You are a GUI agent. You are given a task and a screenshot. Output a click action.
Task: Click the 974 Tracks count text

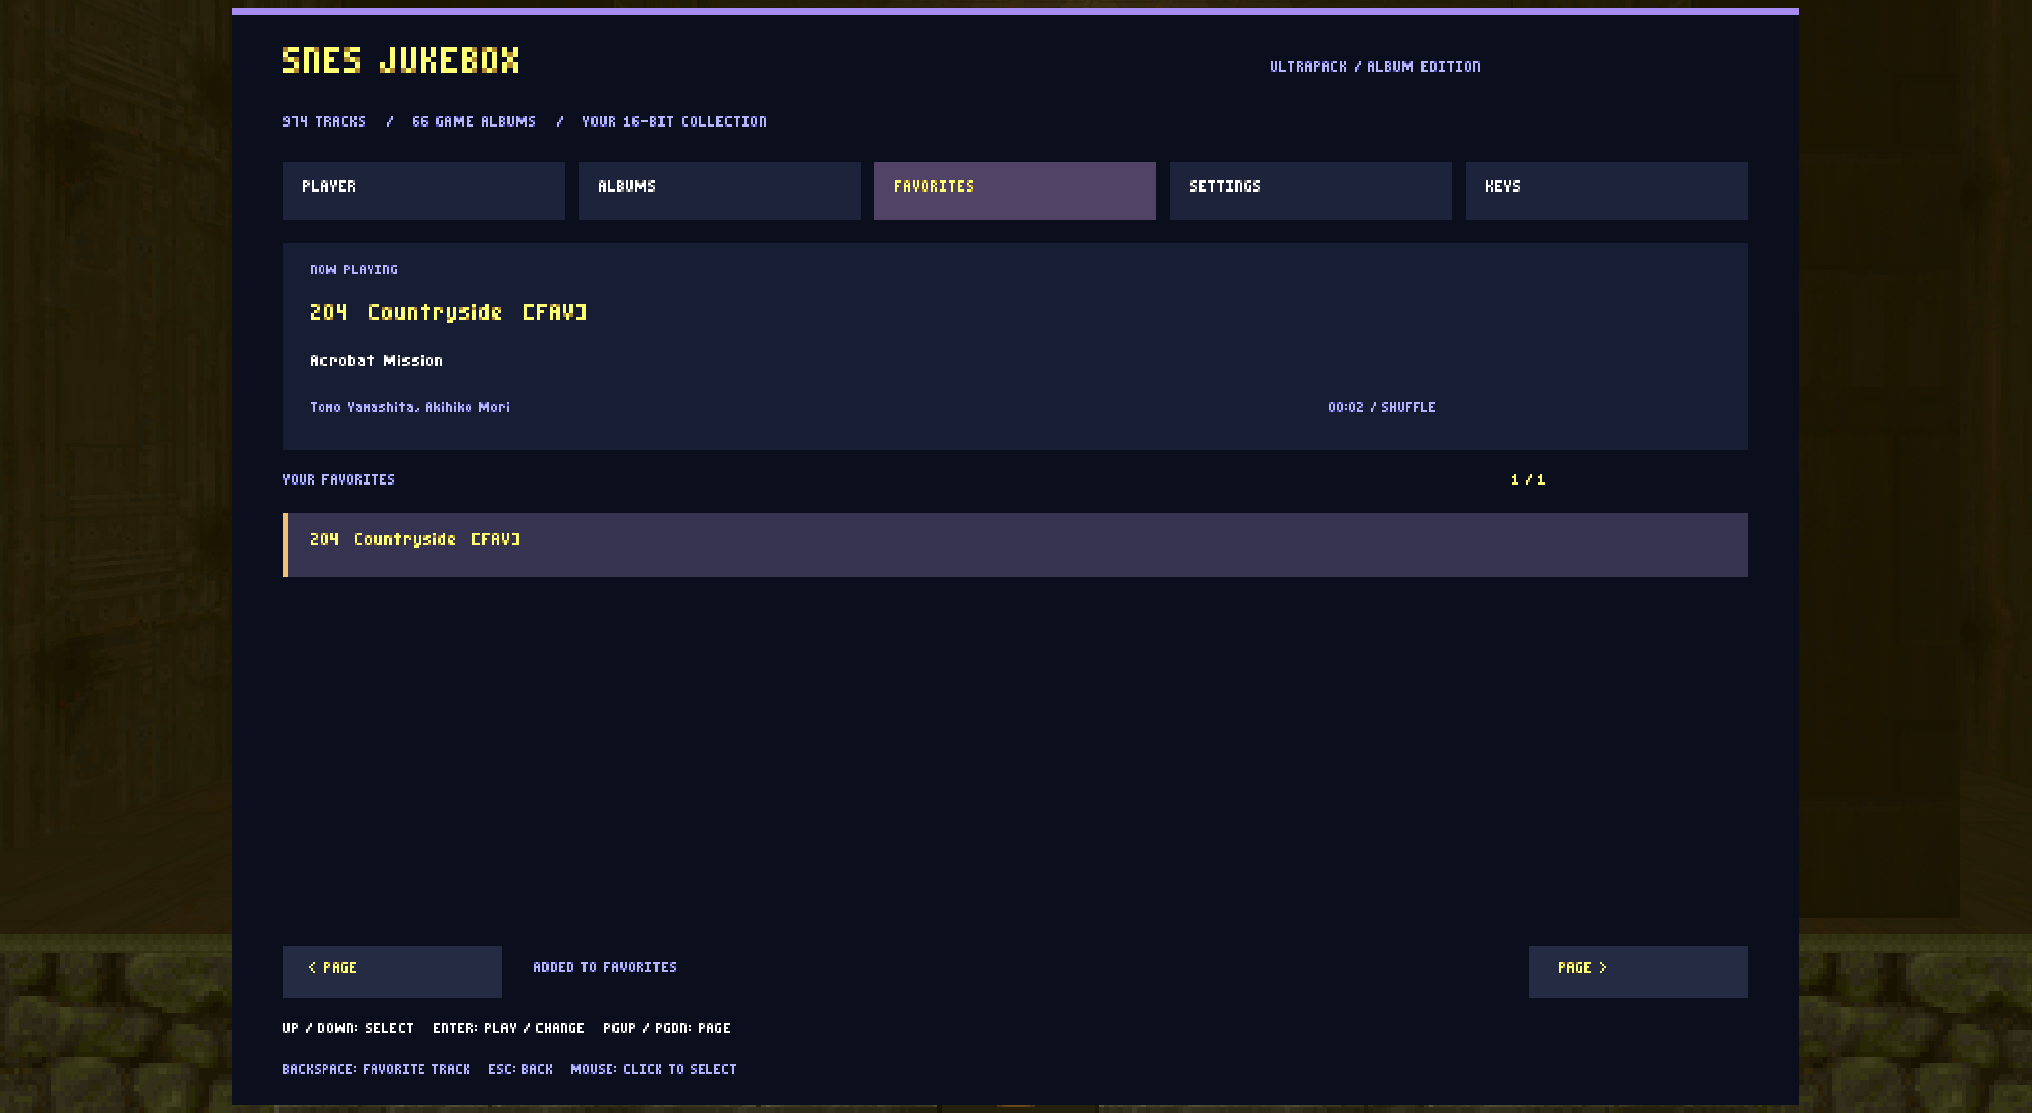tap(324, 122)
